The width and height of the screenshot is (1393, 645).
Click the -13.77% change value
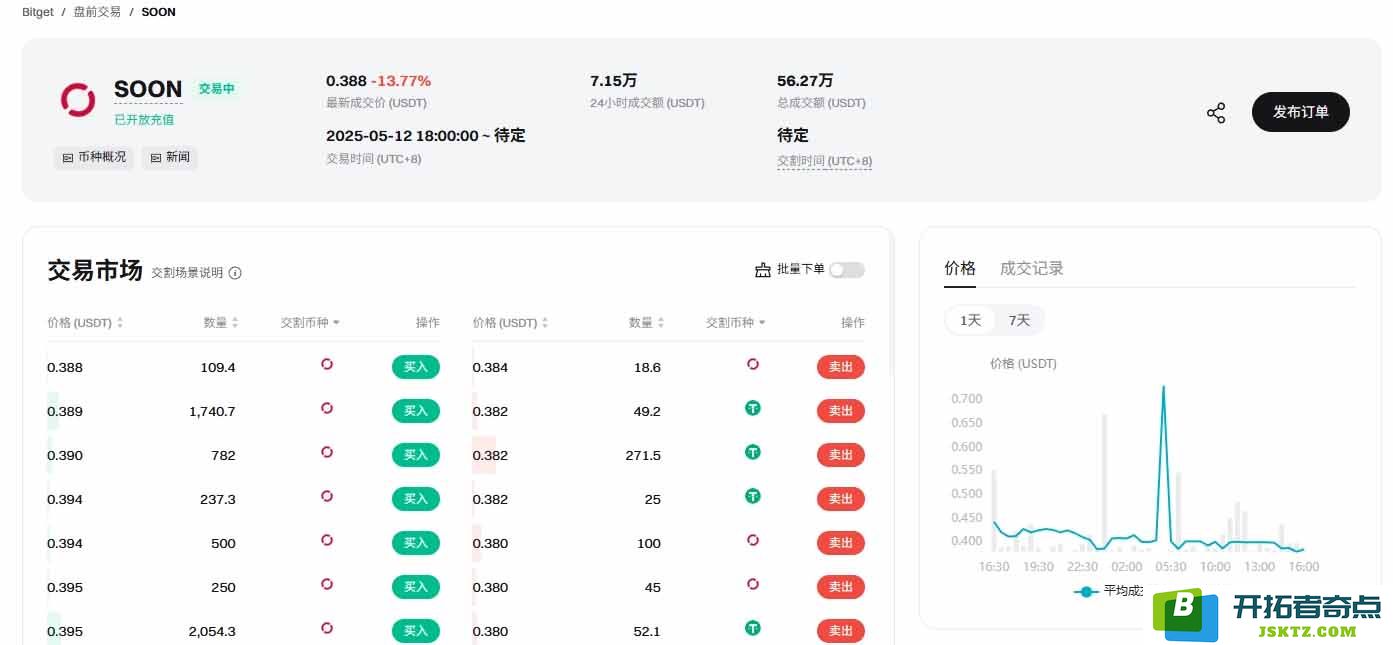click(401, 81)
